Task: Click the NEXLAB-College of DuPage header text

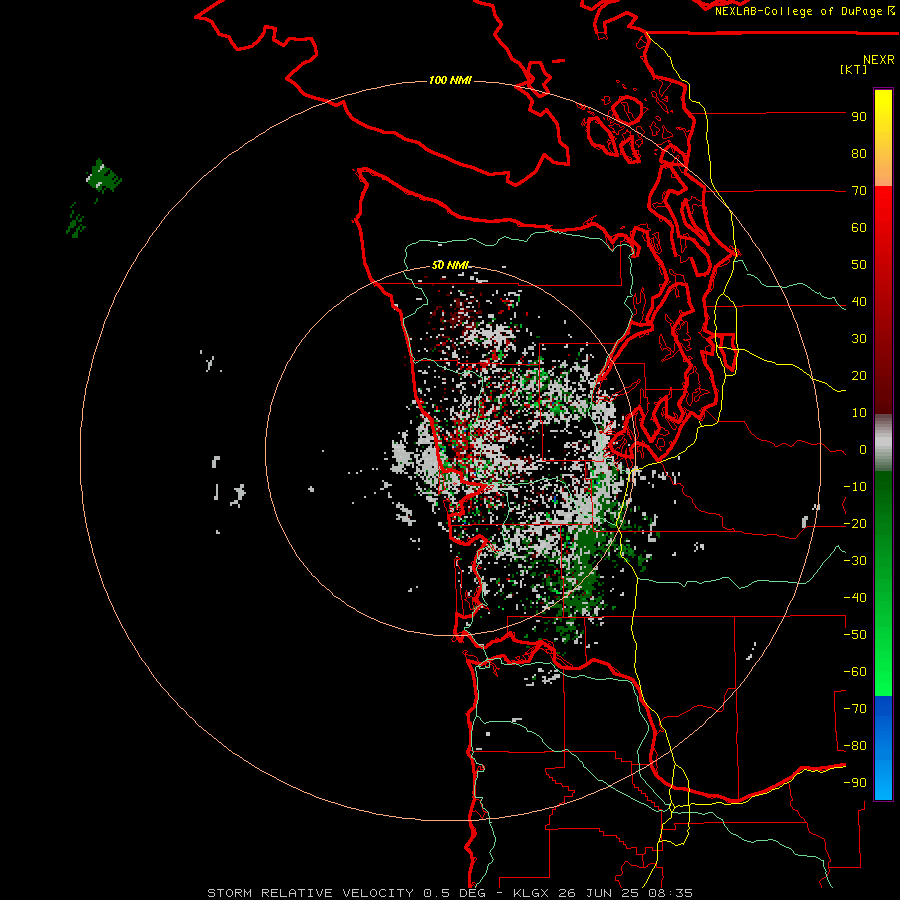Action: 798,11
